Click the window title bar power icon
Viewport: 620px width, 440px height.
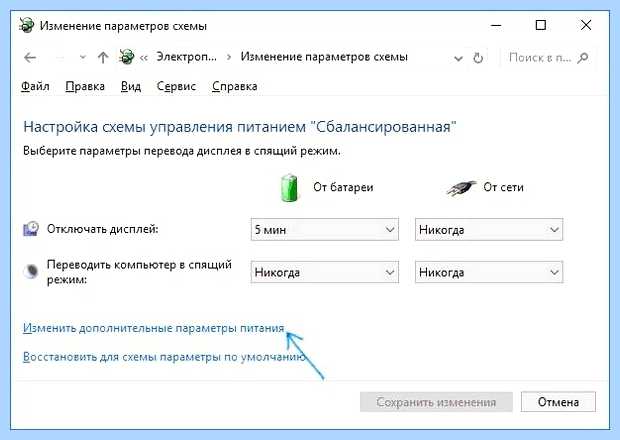pyautogui.click(x=27, y=26)
